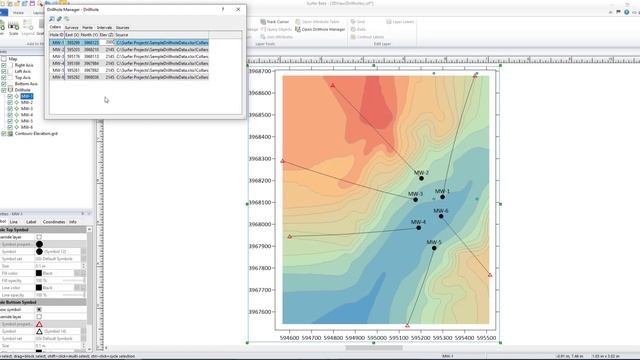
Task: Click the Open Attribute Table icon
Action: click(298, 22)
